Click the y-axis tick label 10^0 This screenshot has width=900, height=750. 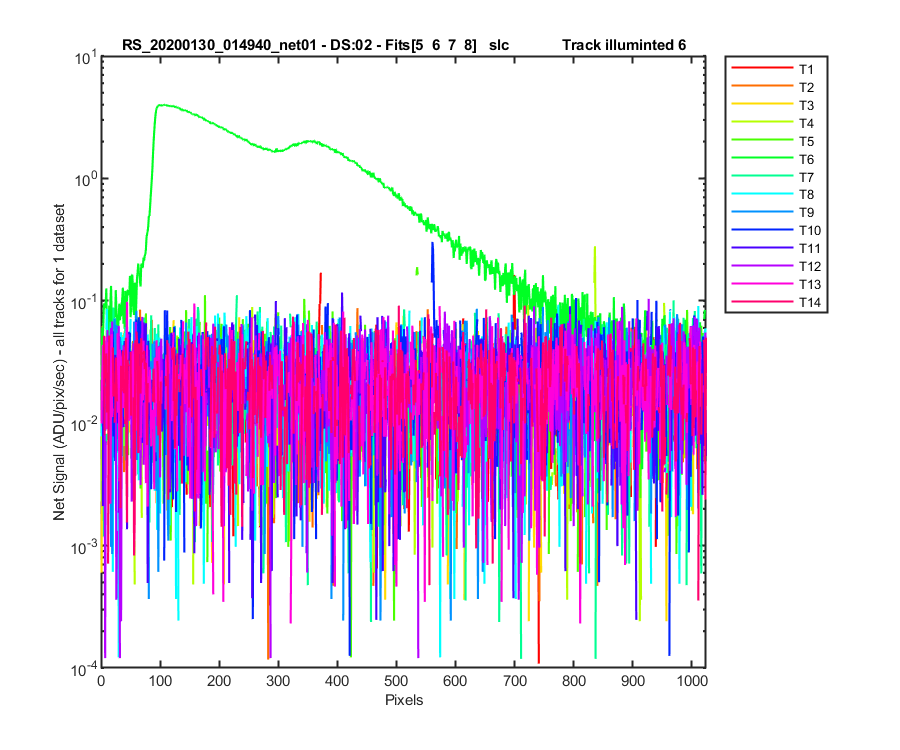84,180
